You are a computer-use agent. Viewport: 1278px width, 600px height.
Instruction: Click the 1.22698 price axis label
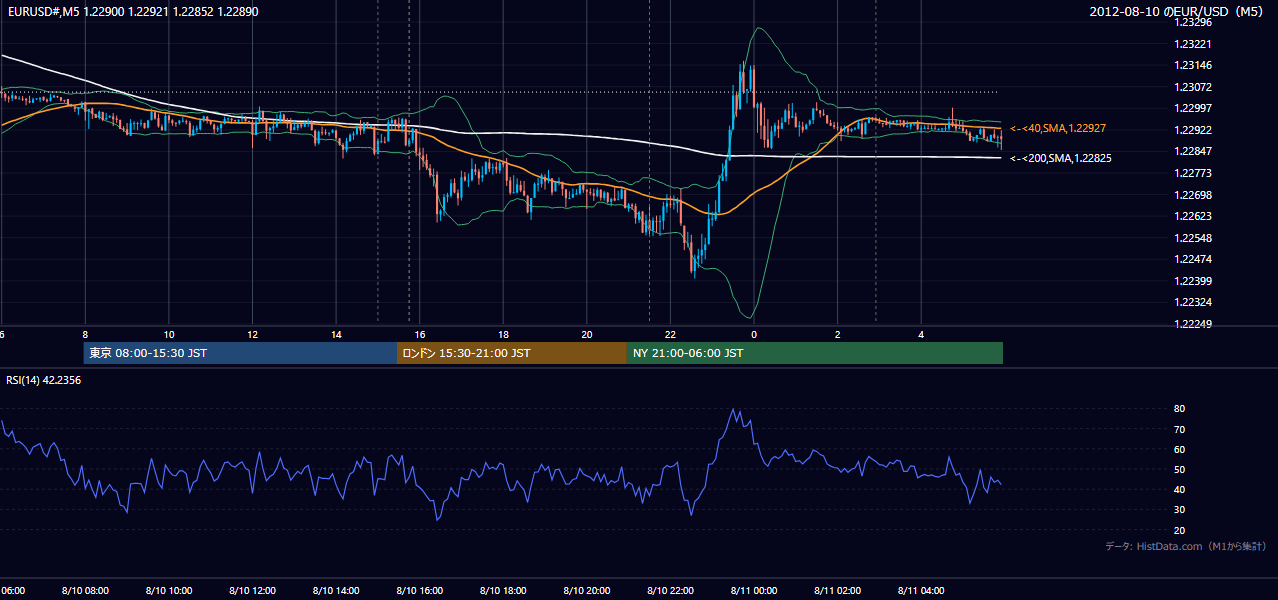(x=1192, y=195)
